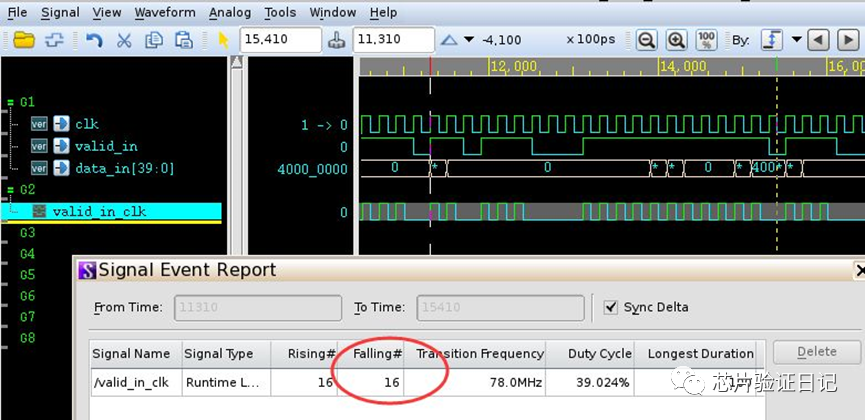This screenshot has height=420, width=865.
Task: Click the zoom in magnifier
Action: (x=676, y=40)
